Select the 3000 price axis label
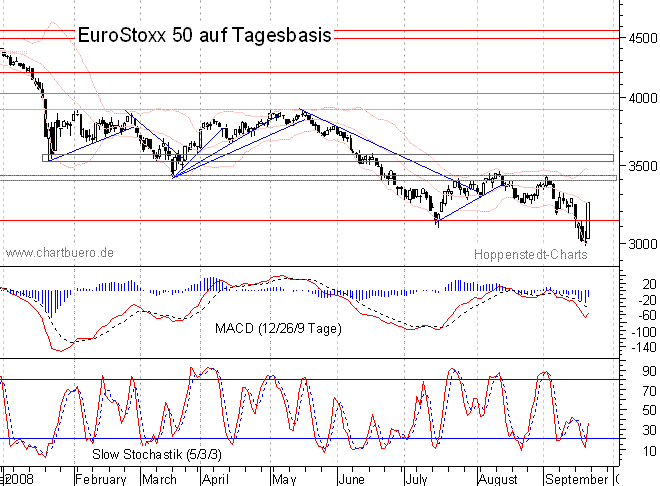 click(x=639, y=243)
